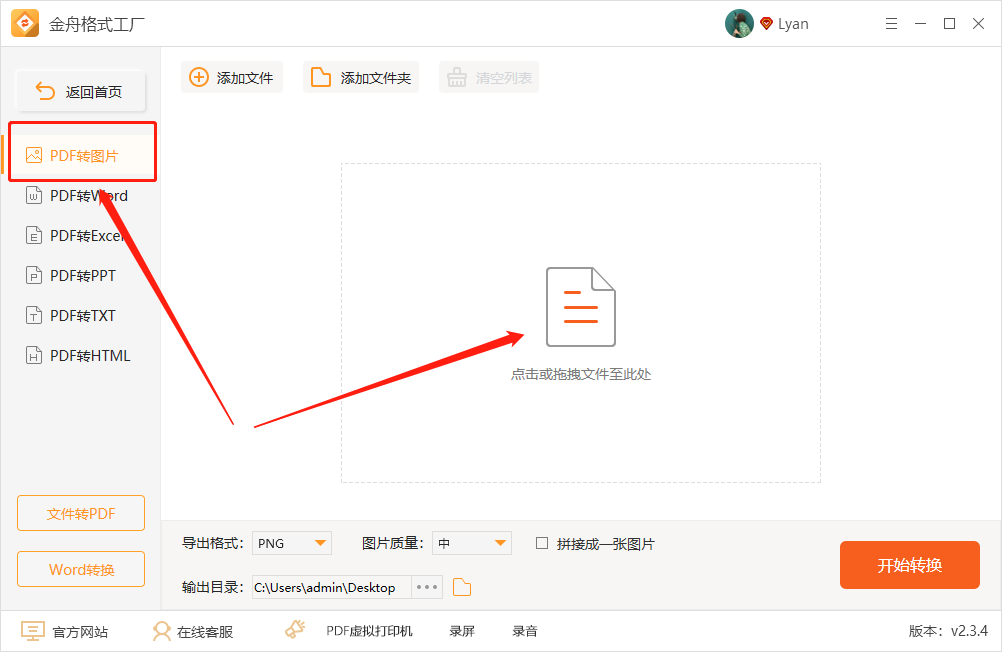Open the 文件转PDF button
This screenshot has height=652, width=1002.
[x=81, y=514]
